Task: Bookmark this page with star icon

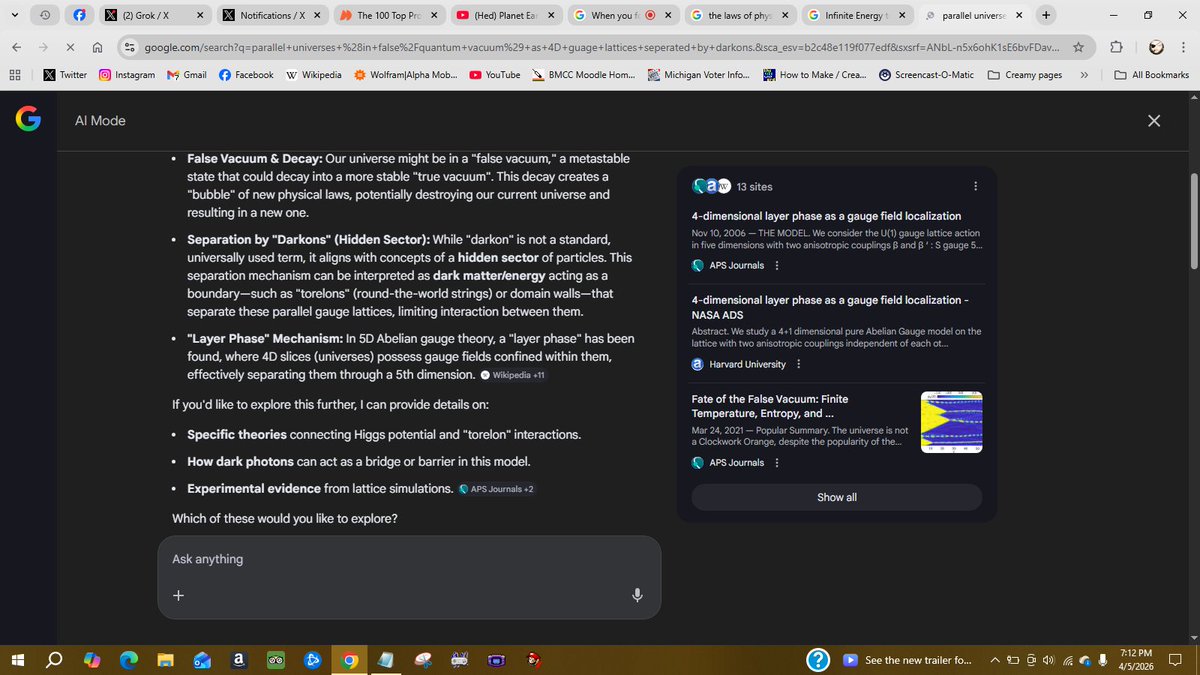Action: (x=1078, y=47)
